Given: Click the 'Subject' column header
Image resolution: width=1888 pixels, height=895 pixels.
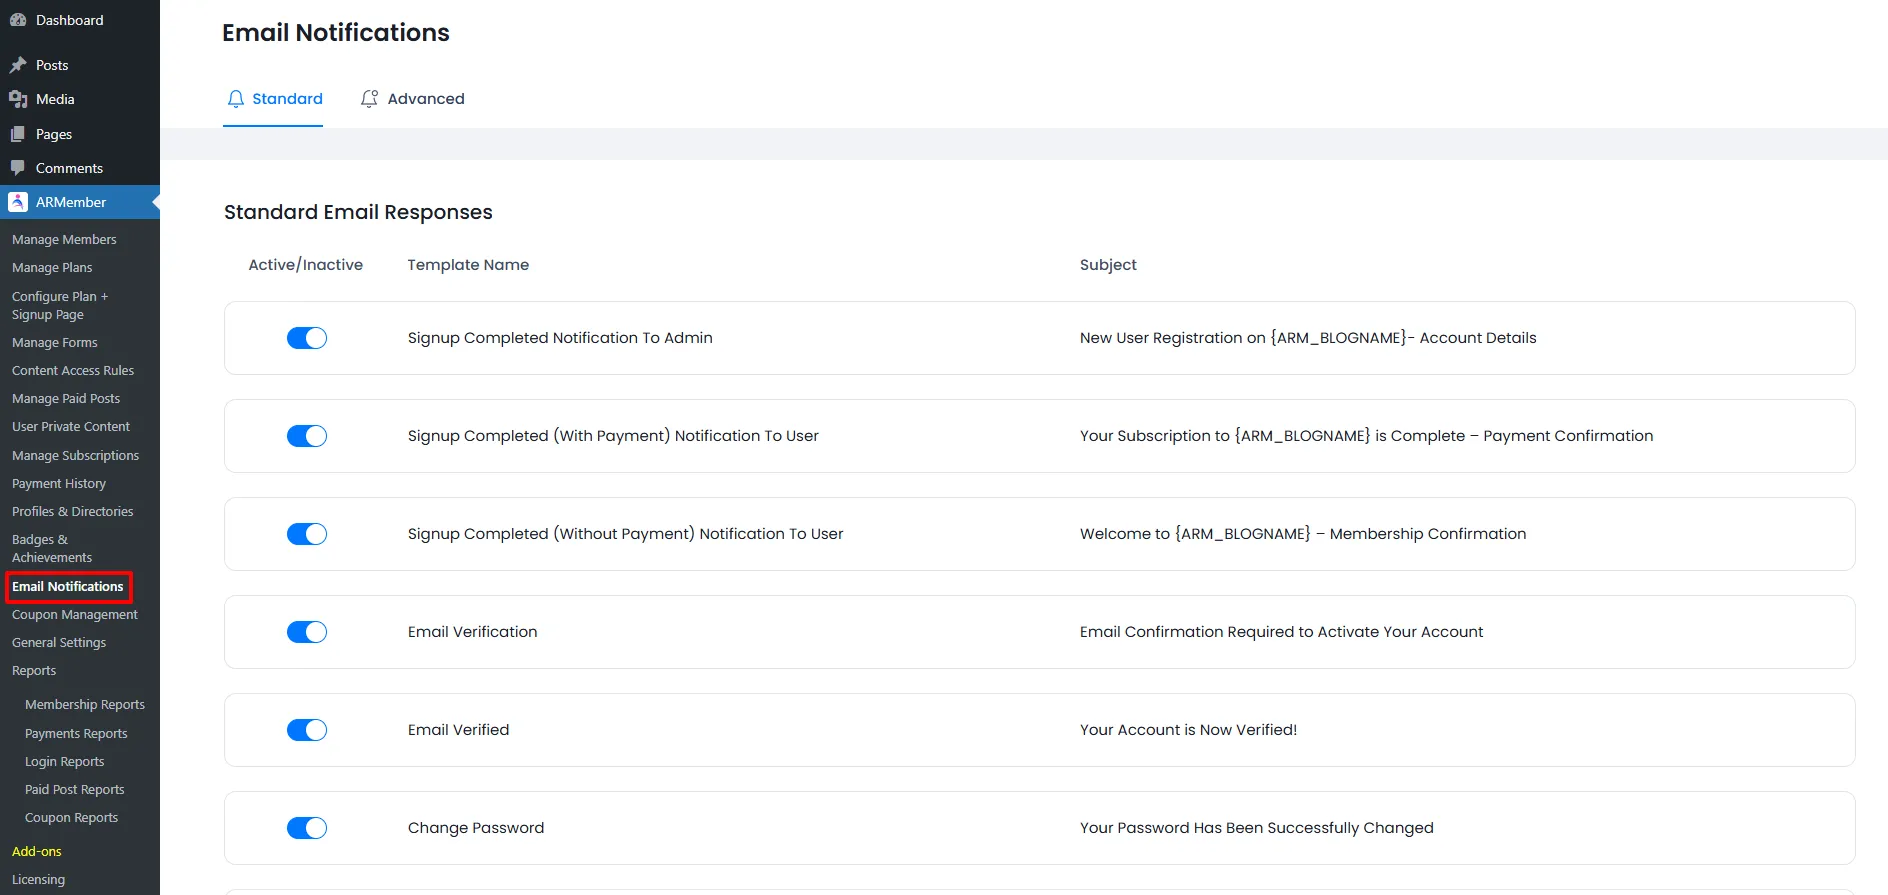Looking at the screenshot, I should click(1108, 265).
